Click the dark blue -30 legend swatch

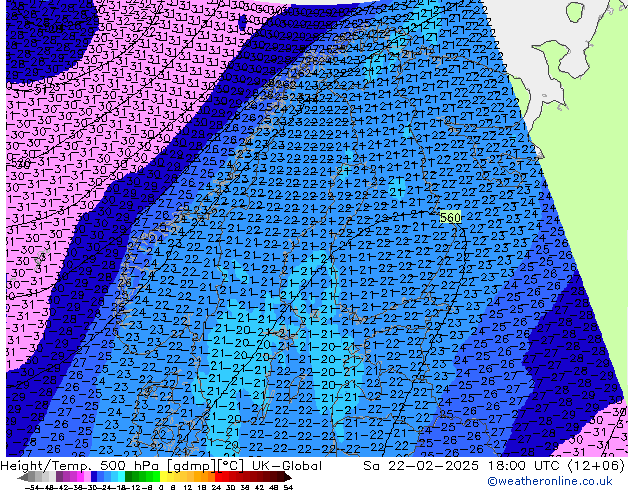[94, 478]
